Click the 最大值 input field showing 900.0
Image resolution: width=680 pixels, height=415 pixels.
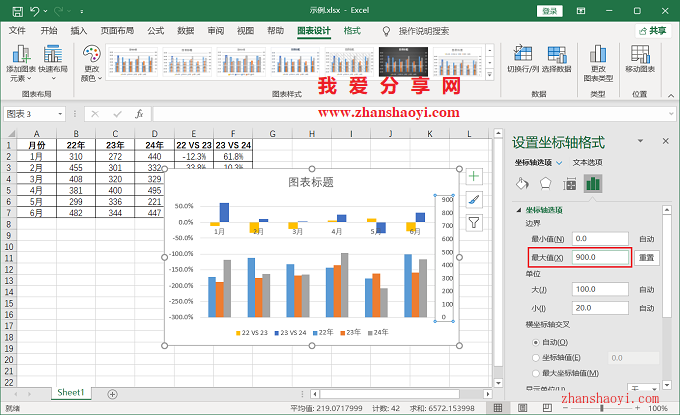(x=600, y=258)
